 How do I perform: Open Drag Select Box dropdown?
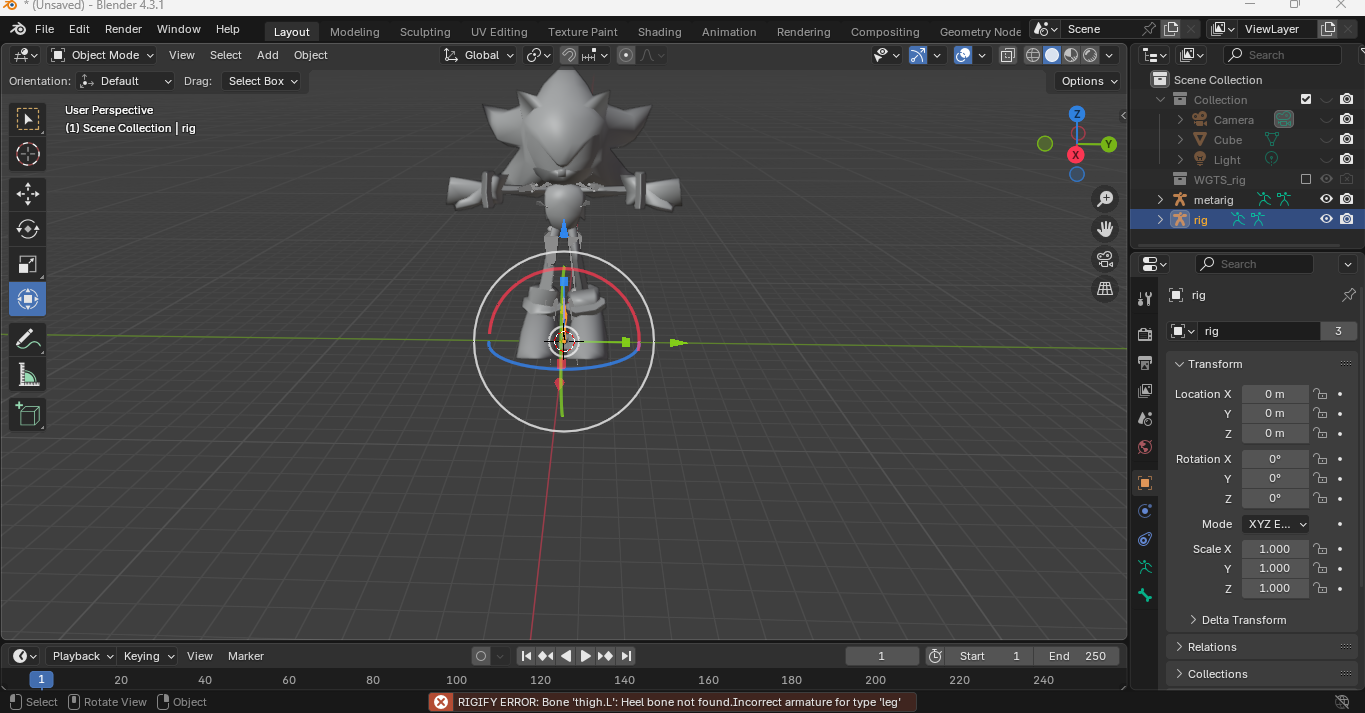point(260,81)
